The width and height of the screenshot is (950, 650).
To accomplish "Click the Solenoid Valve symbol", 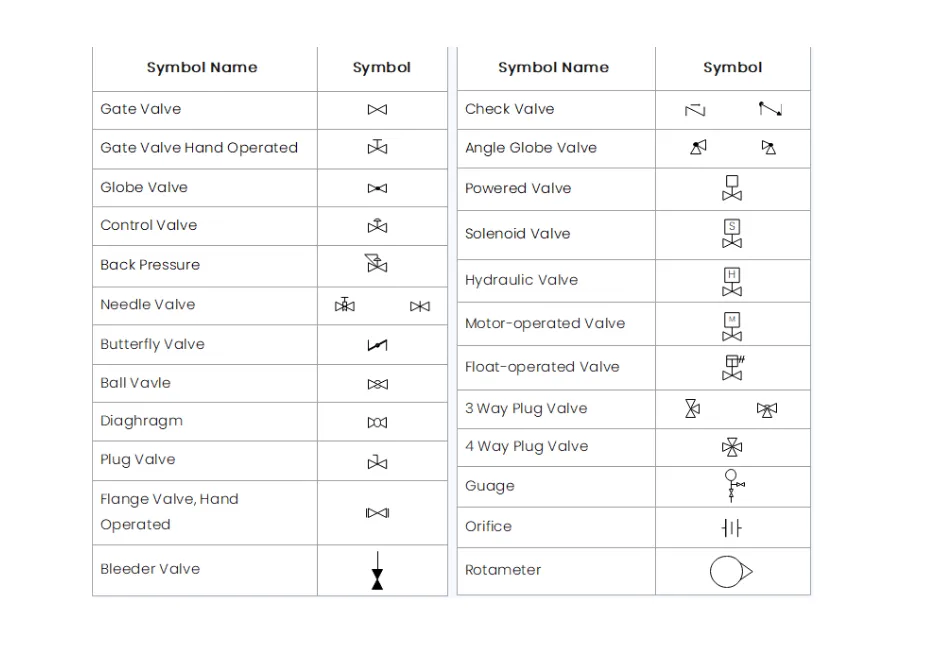I will [x=732, y=234].
